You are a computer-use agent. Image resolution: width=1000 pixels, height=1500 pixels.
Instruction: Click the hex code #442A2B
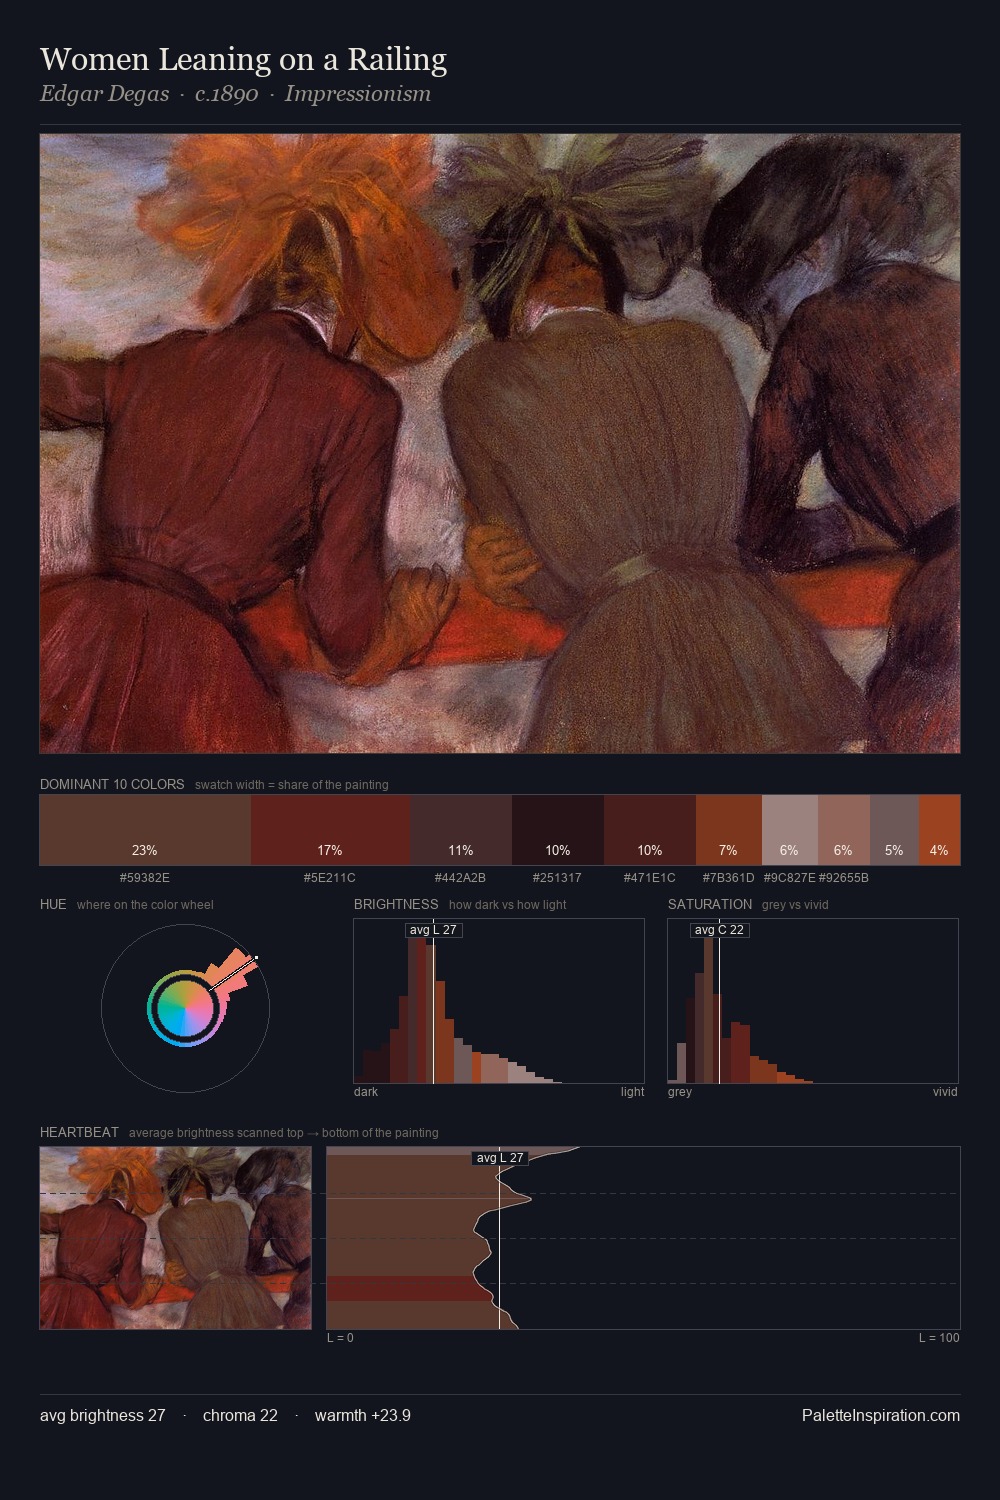coord(460,878)
